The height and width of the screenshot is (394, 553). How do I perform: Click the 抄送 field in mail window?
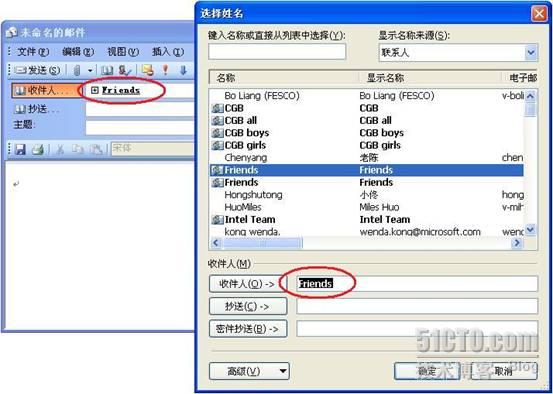140,109
